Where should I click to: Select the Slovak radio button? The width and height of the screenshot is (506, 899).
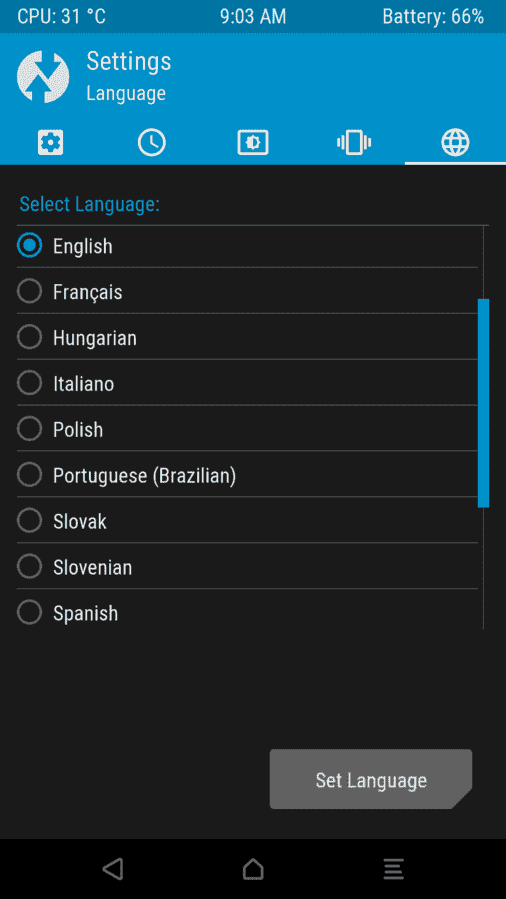[x=29, y=521]
